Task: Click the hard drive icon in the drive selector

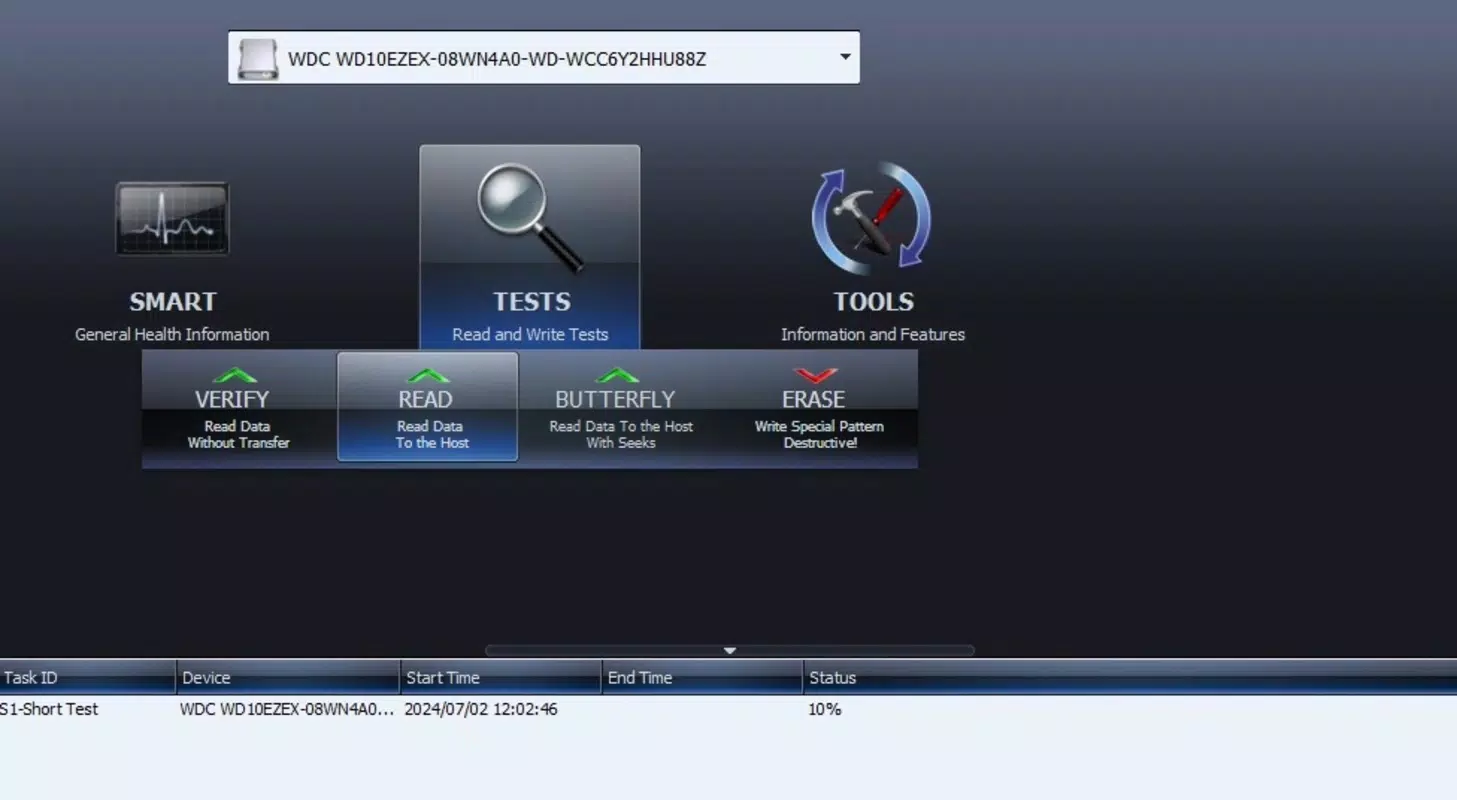Action: [x=258, y=59]
